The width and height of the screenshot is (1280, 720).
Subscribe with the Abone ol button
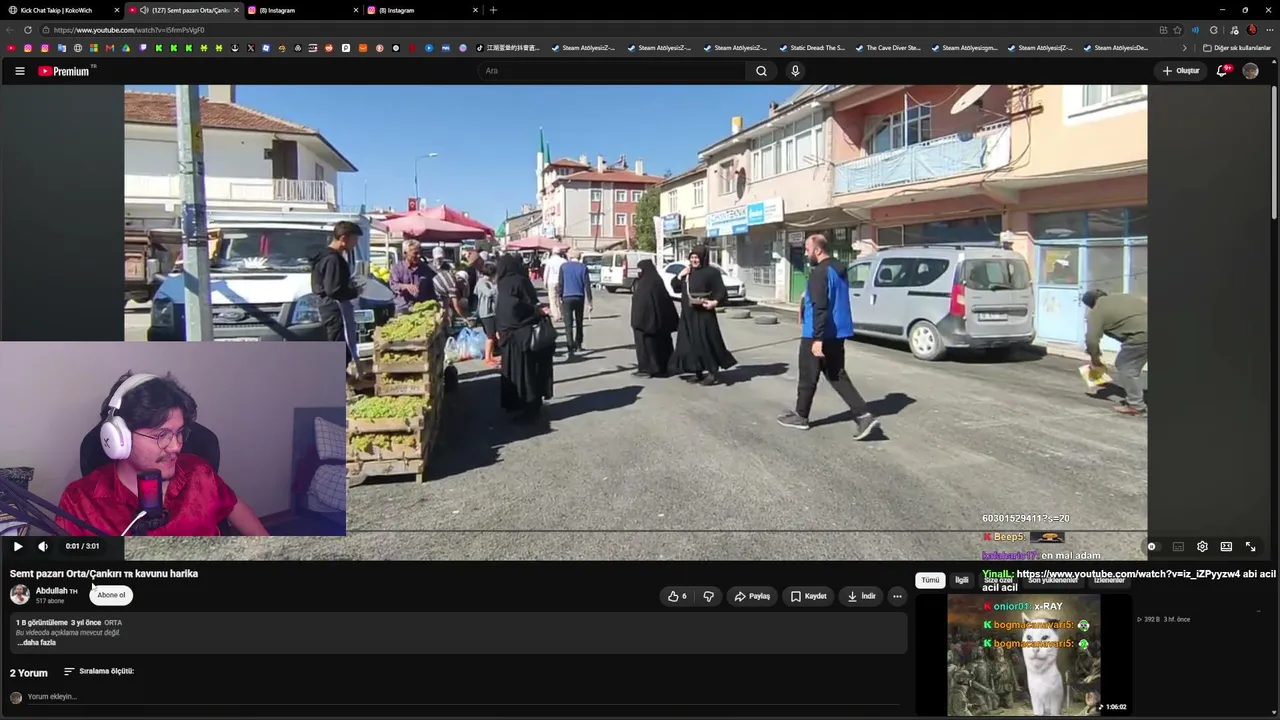point(111,595)
